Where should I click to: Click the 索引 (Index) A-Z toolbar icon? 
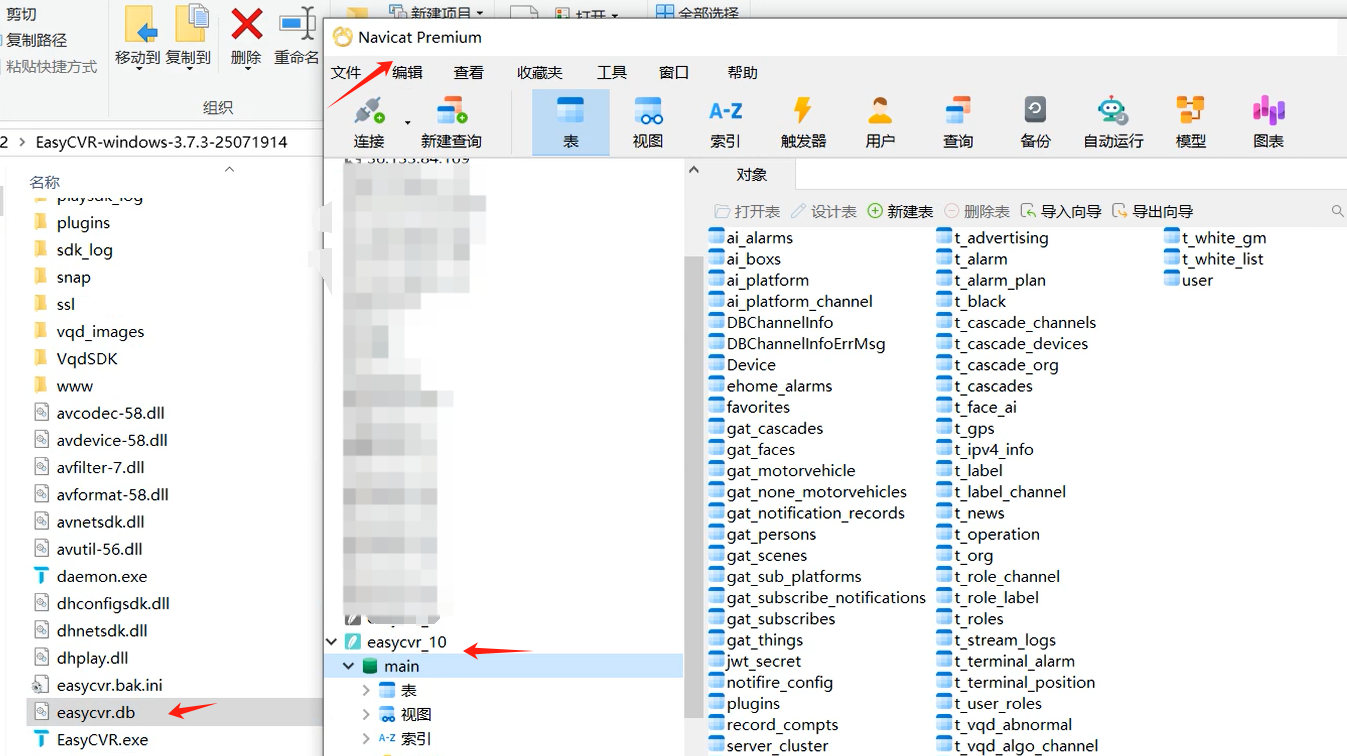click(x=725, y=110)
